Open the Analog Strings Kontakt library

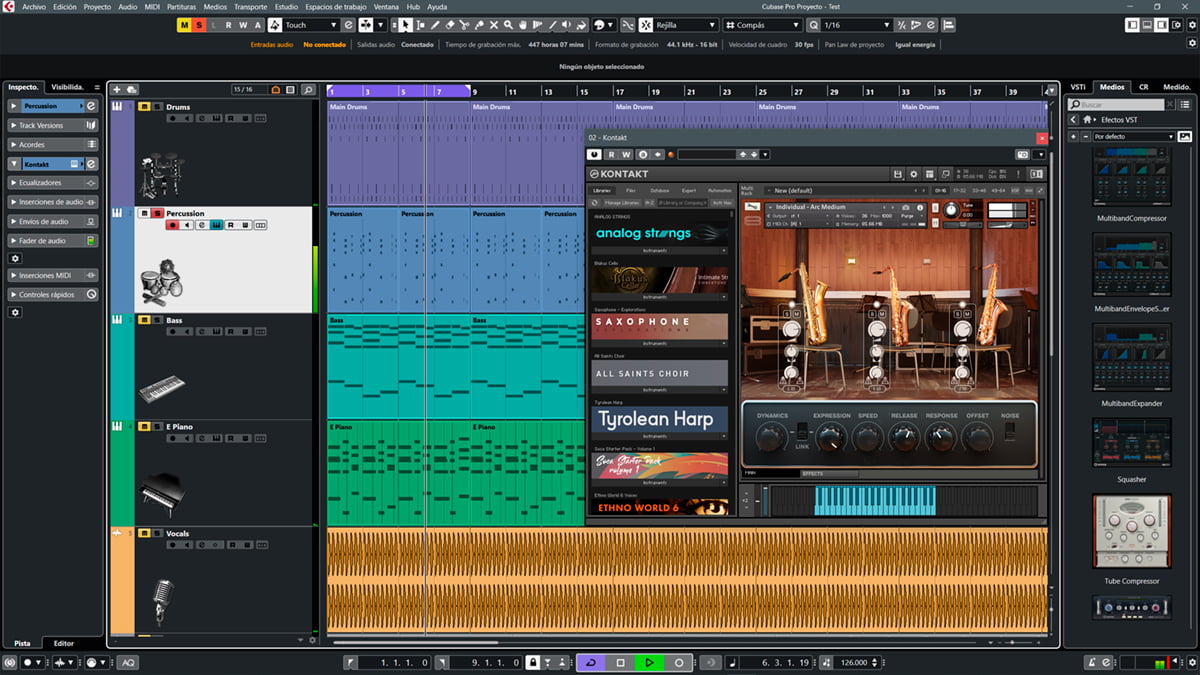pos(660,233)
